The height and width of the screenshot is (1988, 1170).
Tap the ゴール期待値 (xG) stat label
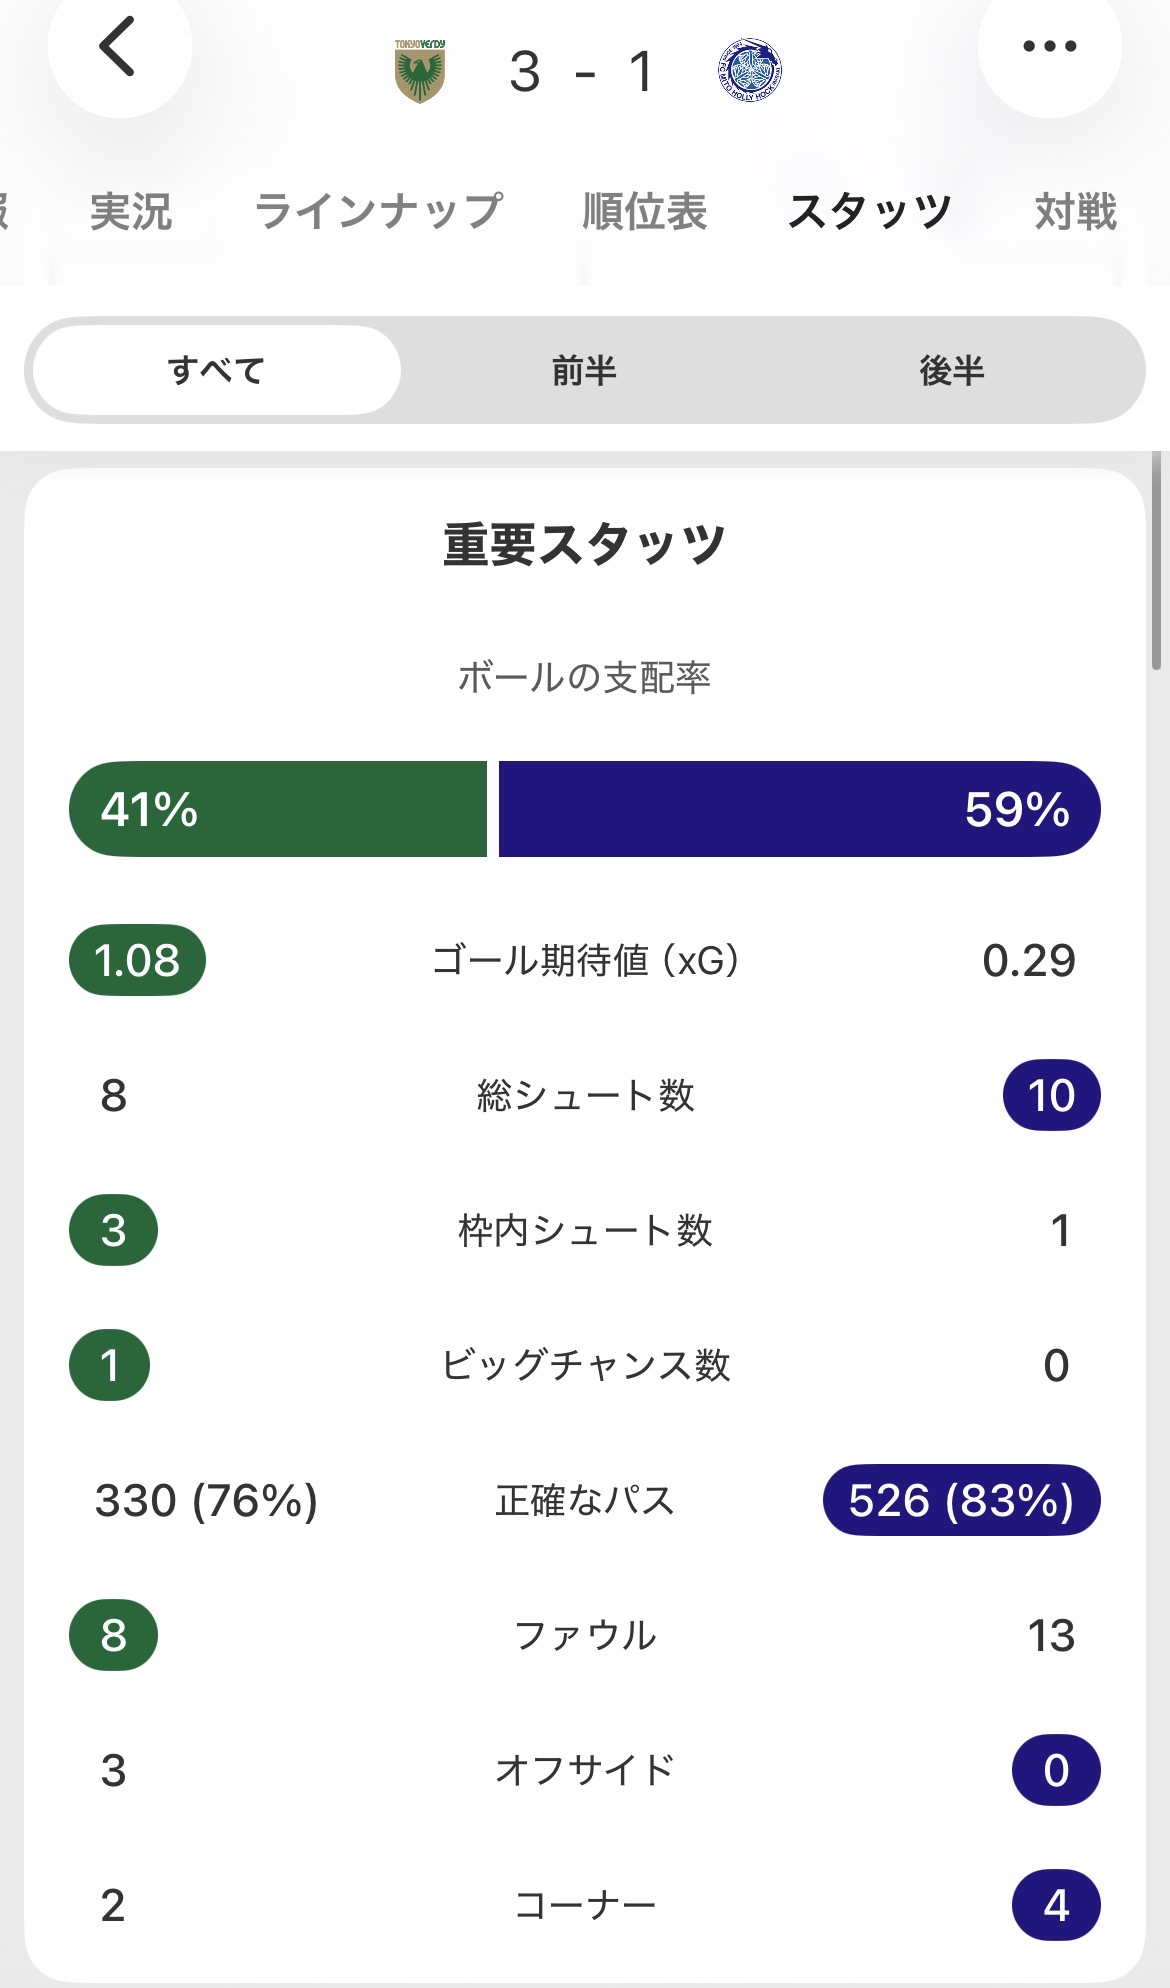585,961
